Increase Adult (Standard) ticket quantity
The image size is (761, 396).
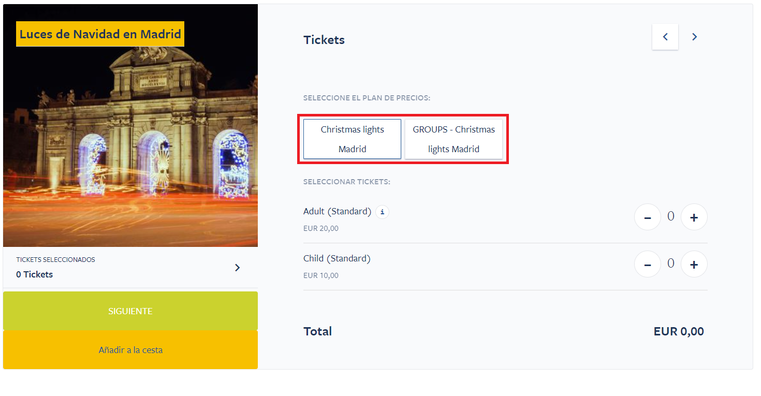(694, 217)
